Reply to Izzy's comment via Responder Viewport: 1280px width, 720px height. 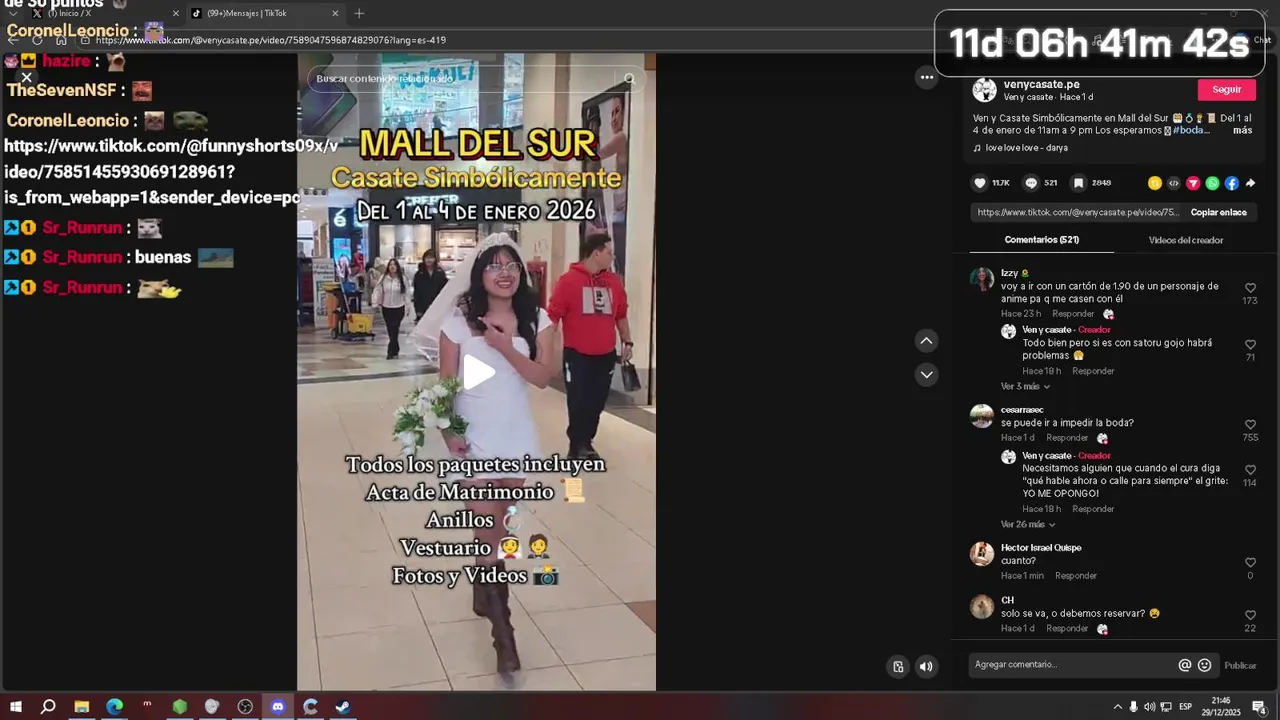click(x=1073, y=314)
